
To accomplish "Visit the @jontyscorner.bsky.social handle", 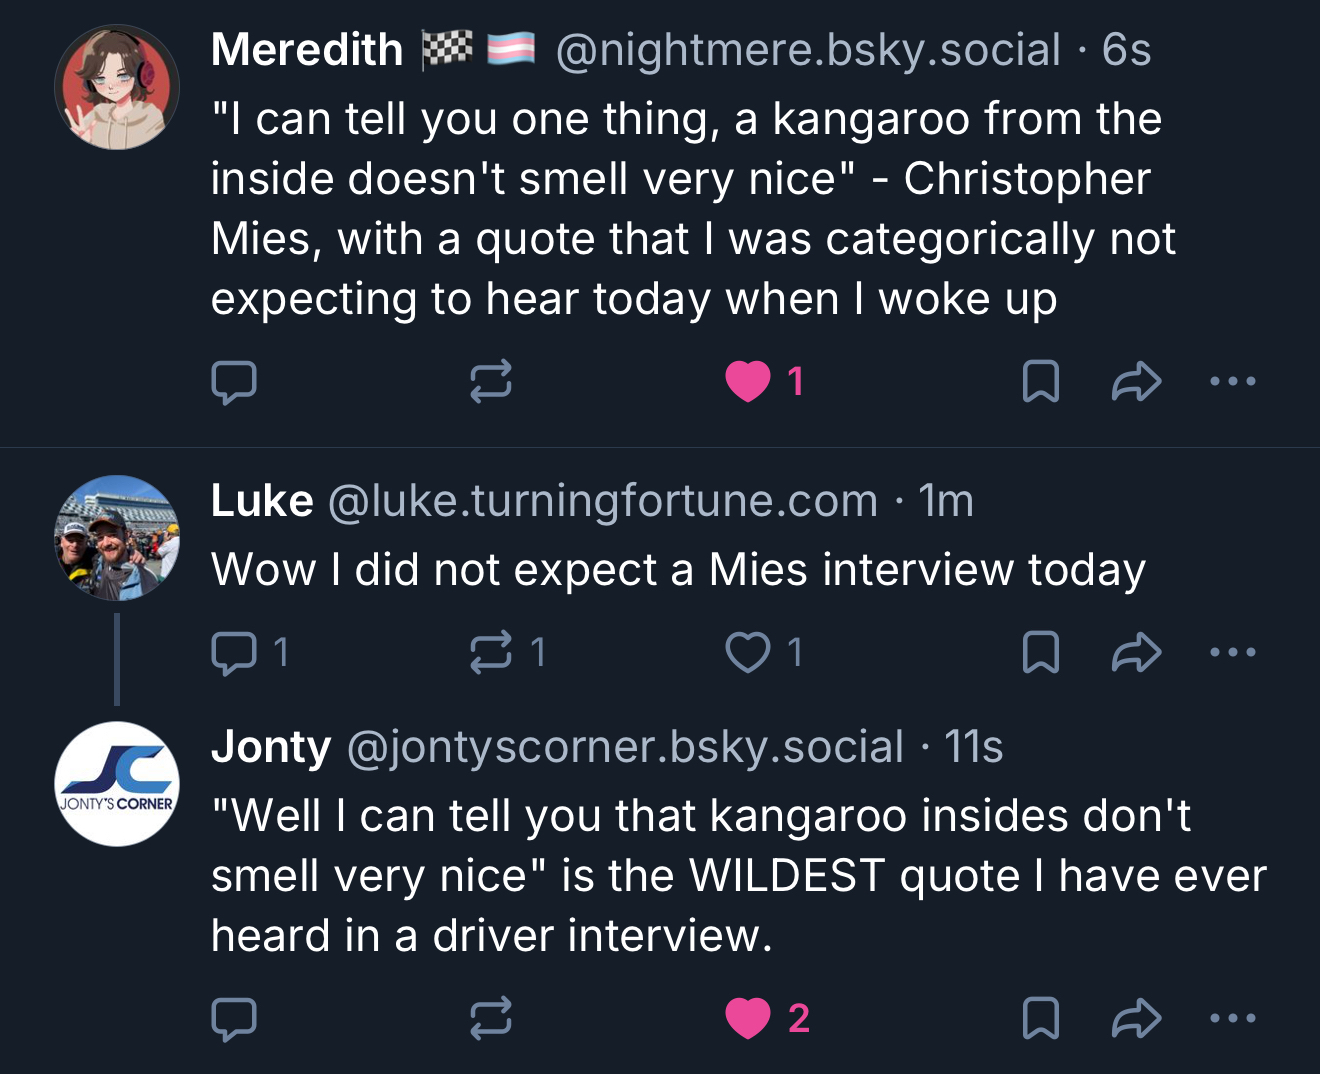I will (625, 747).
